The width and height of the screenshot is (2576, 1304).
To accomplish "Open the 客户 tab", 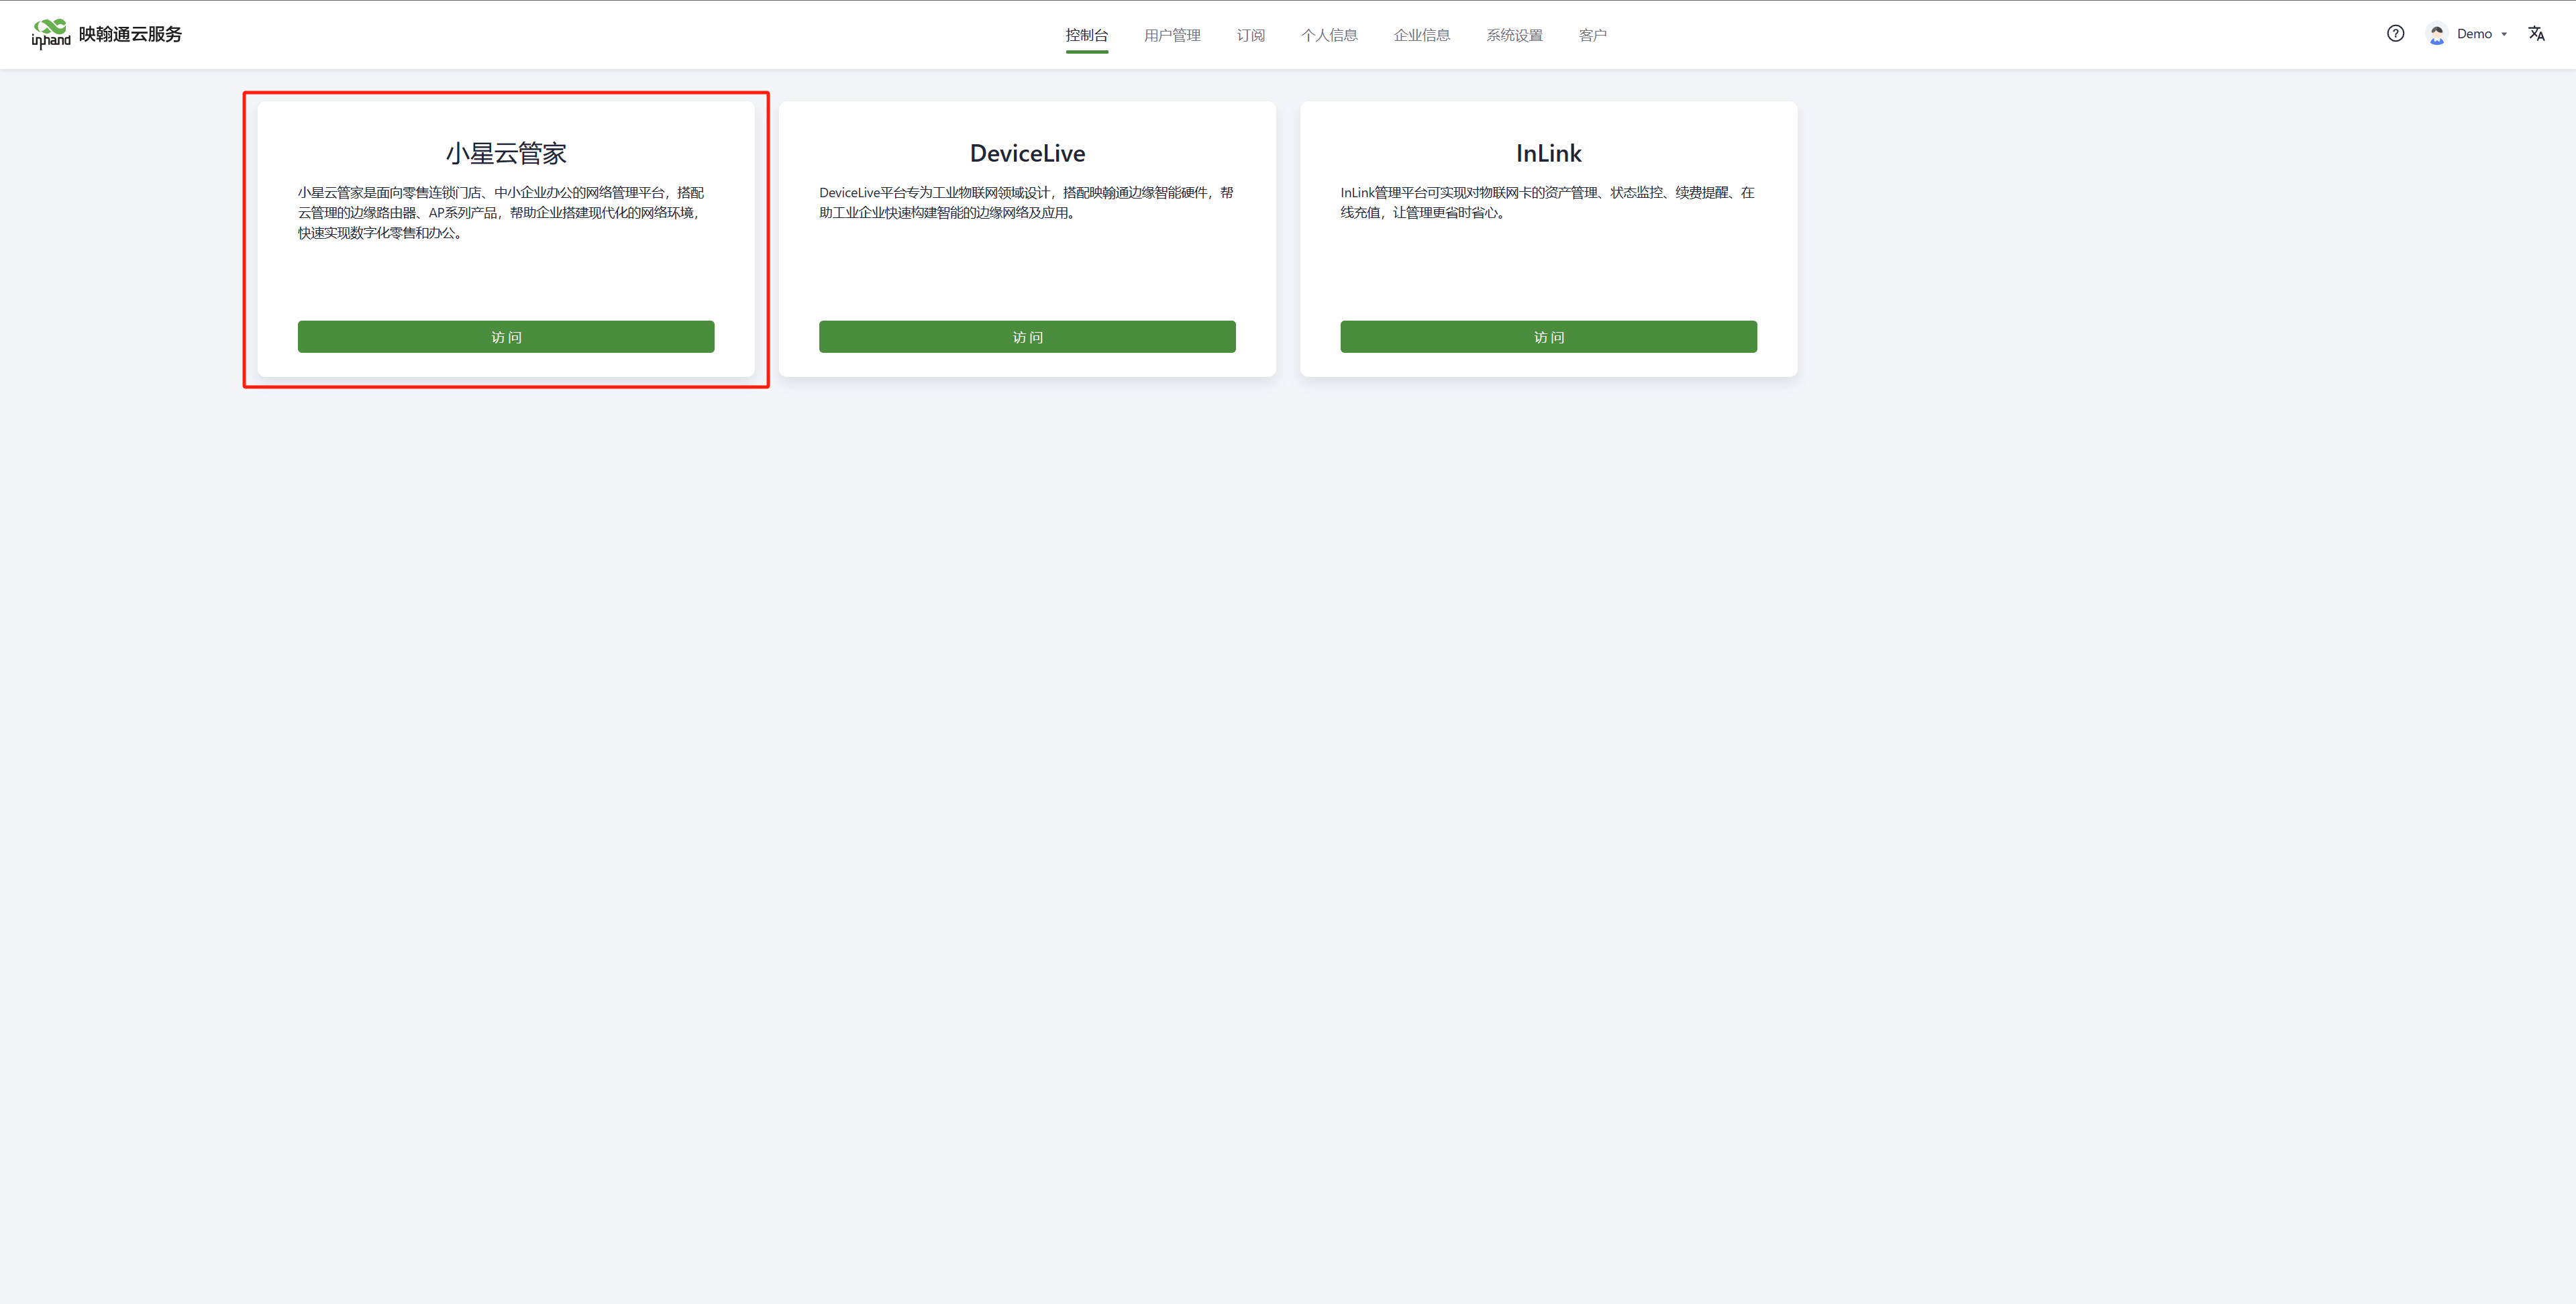I will click(1593, 35).
